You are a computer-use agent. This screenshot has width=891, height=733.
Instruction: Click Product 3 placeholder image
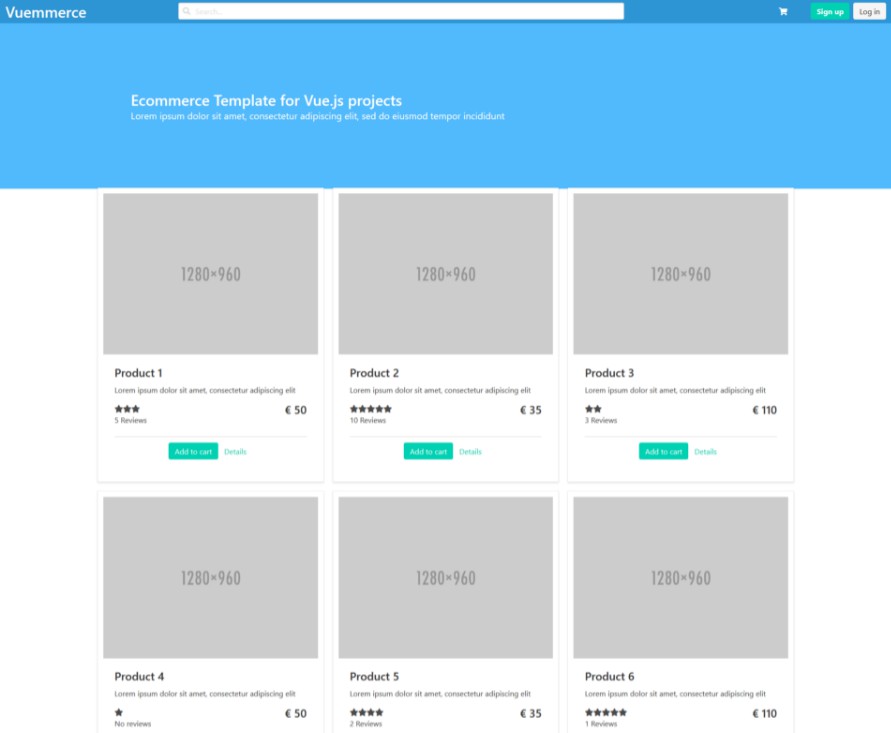click(680, 274)
